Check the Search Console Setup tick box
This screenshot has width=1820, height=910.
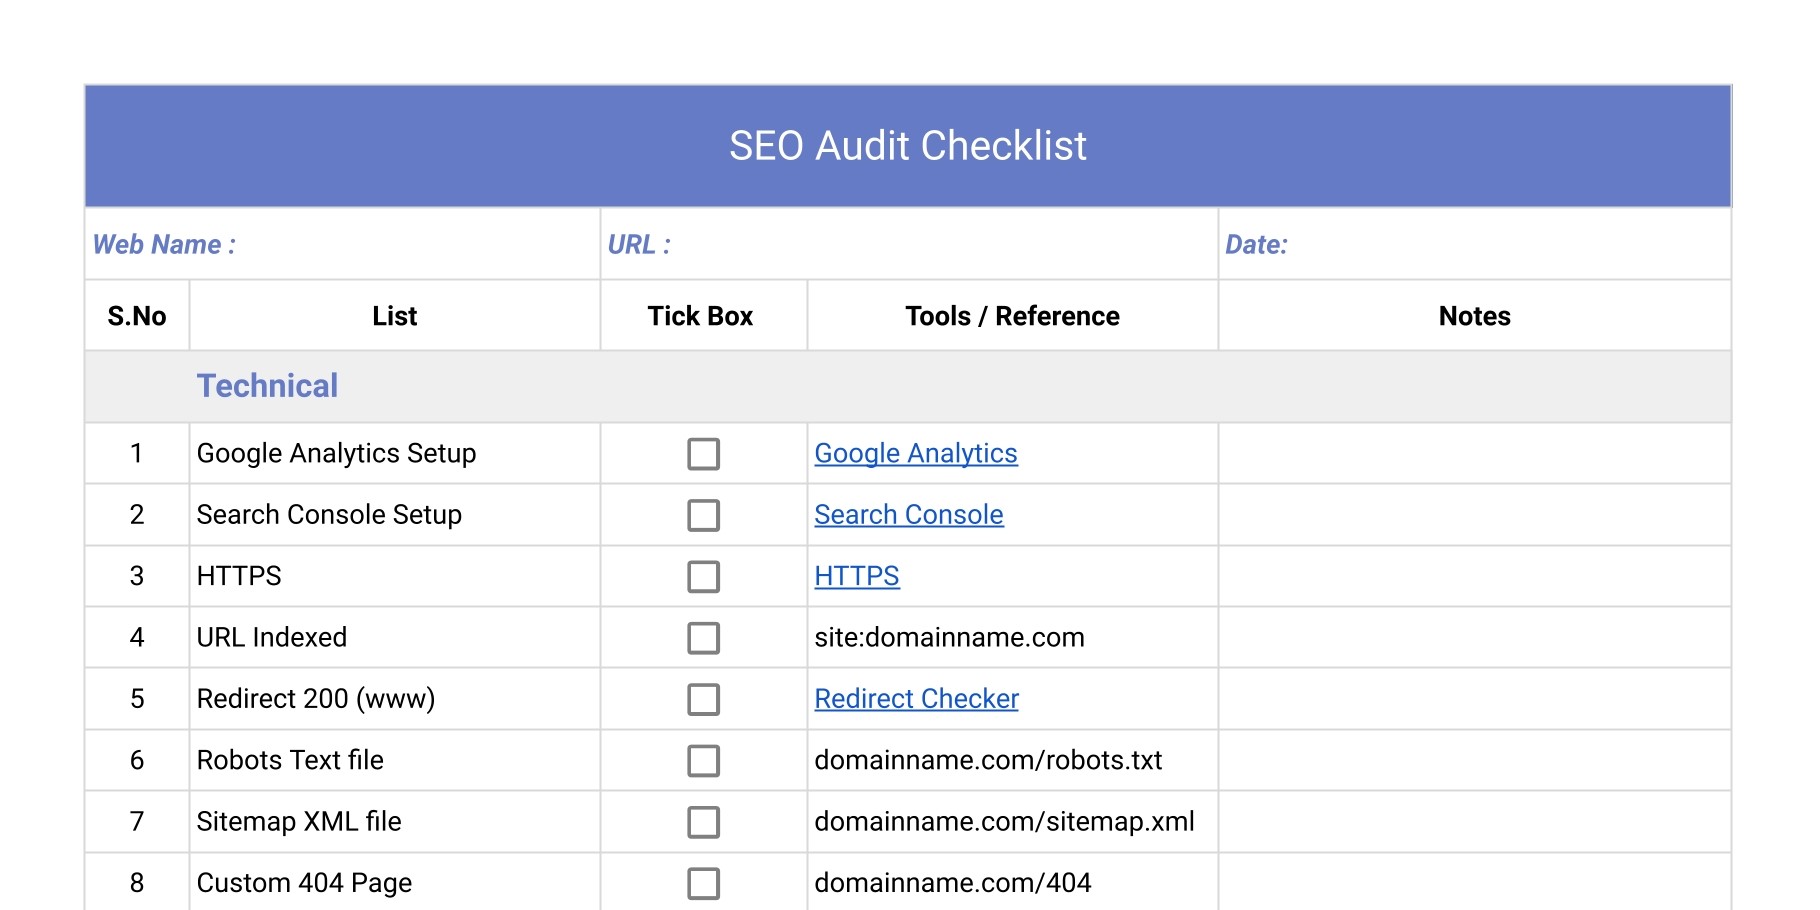tap(703, 515)
